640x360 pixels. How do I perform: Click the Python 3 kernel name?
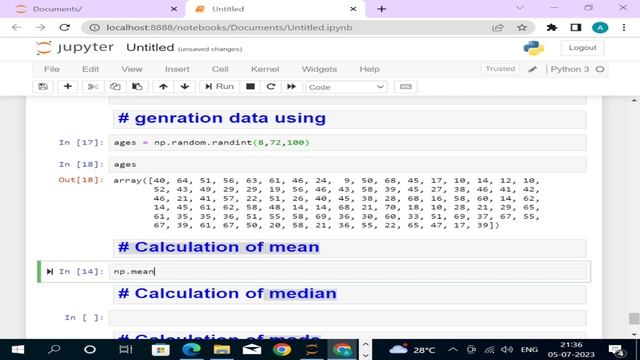pyautogui.click(x=570, y=69)
